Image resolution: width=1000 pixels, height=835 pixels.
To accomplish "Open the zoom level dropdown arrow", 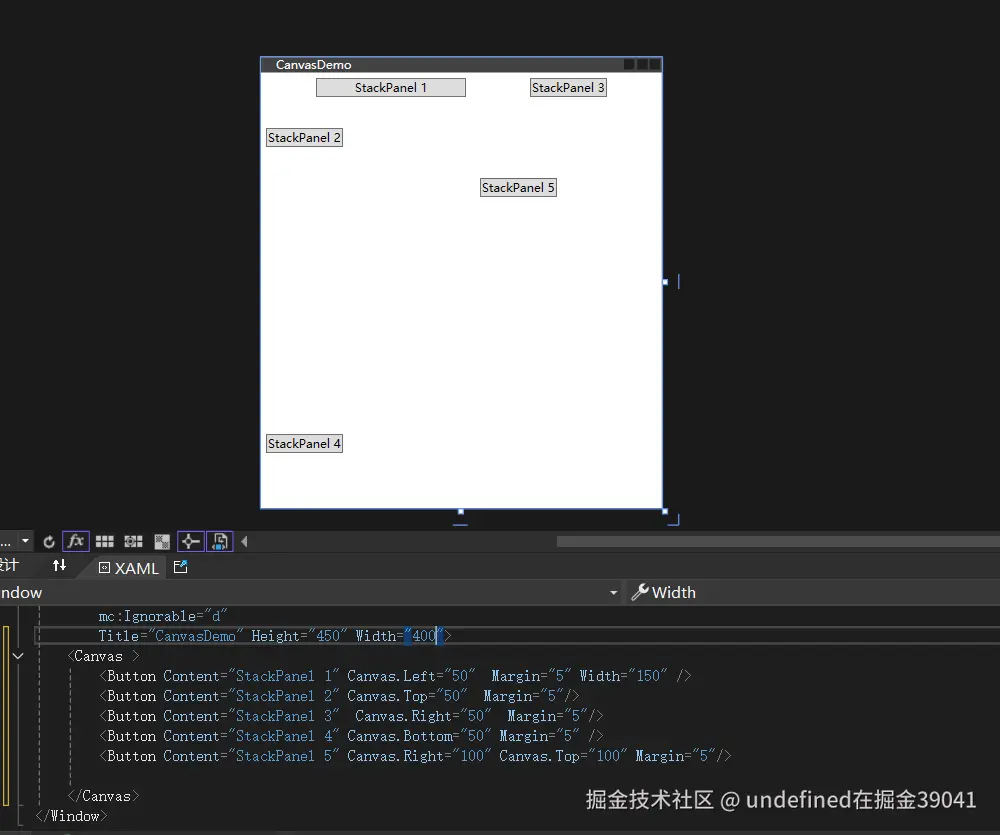I will click(25, 541).
